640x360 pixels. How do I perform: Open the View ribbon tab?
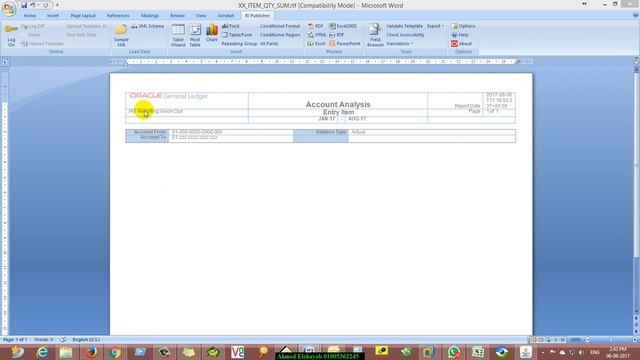tap(201, 16)
